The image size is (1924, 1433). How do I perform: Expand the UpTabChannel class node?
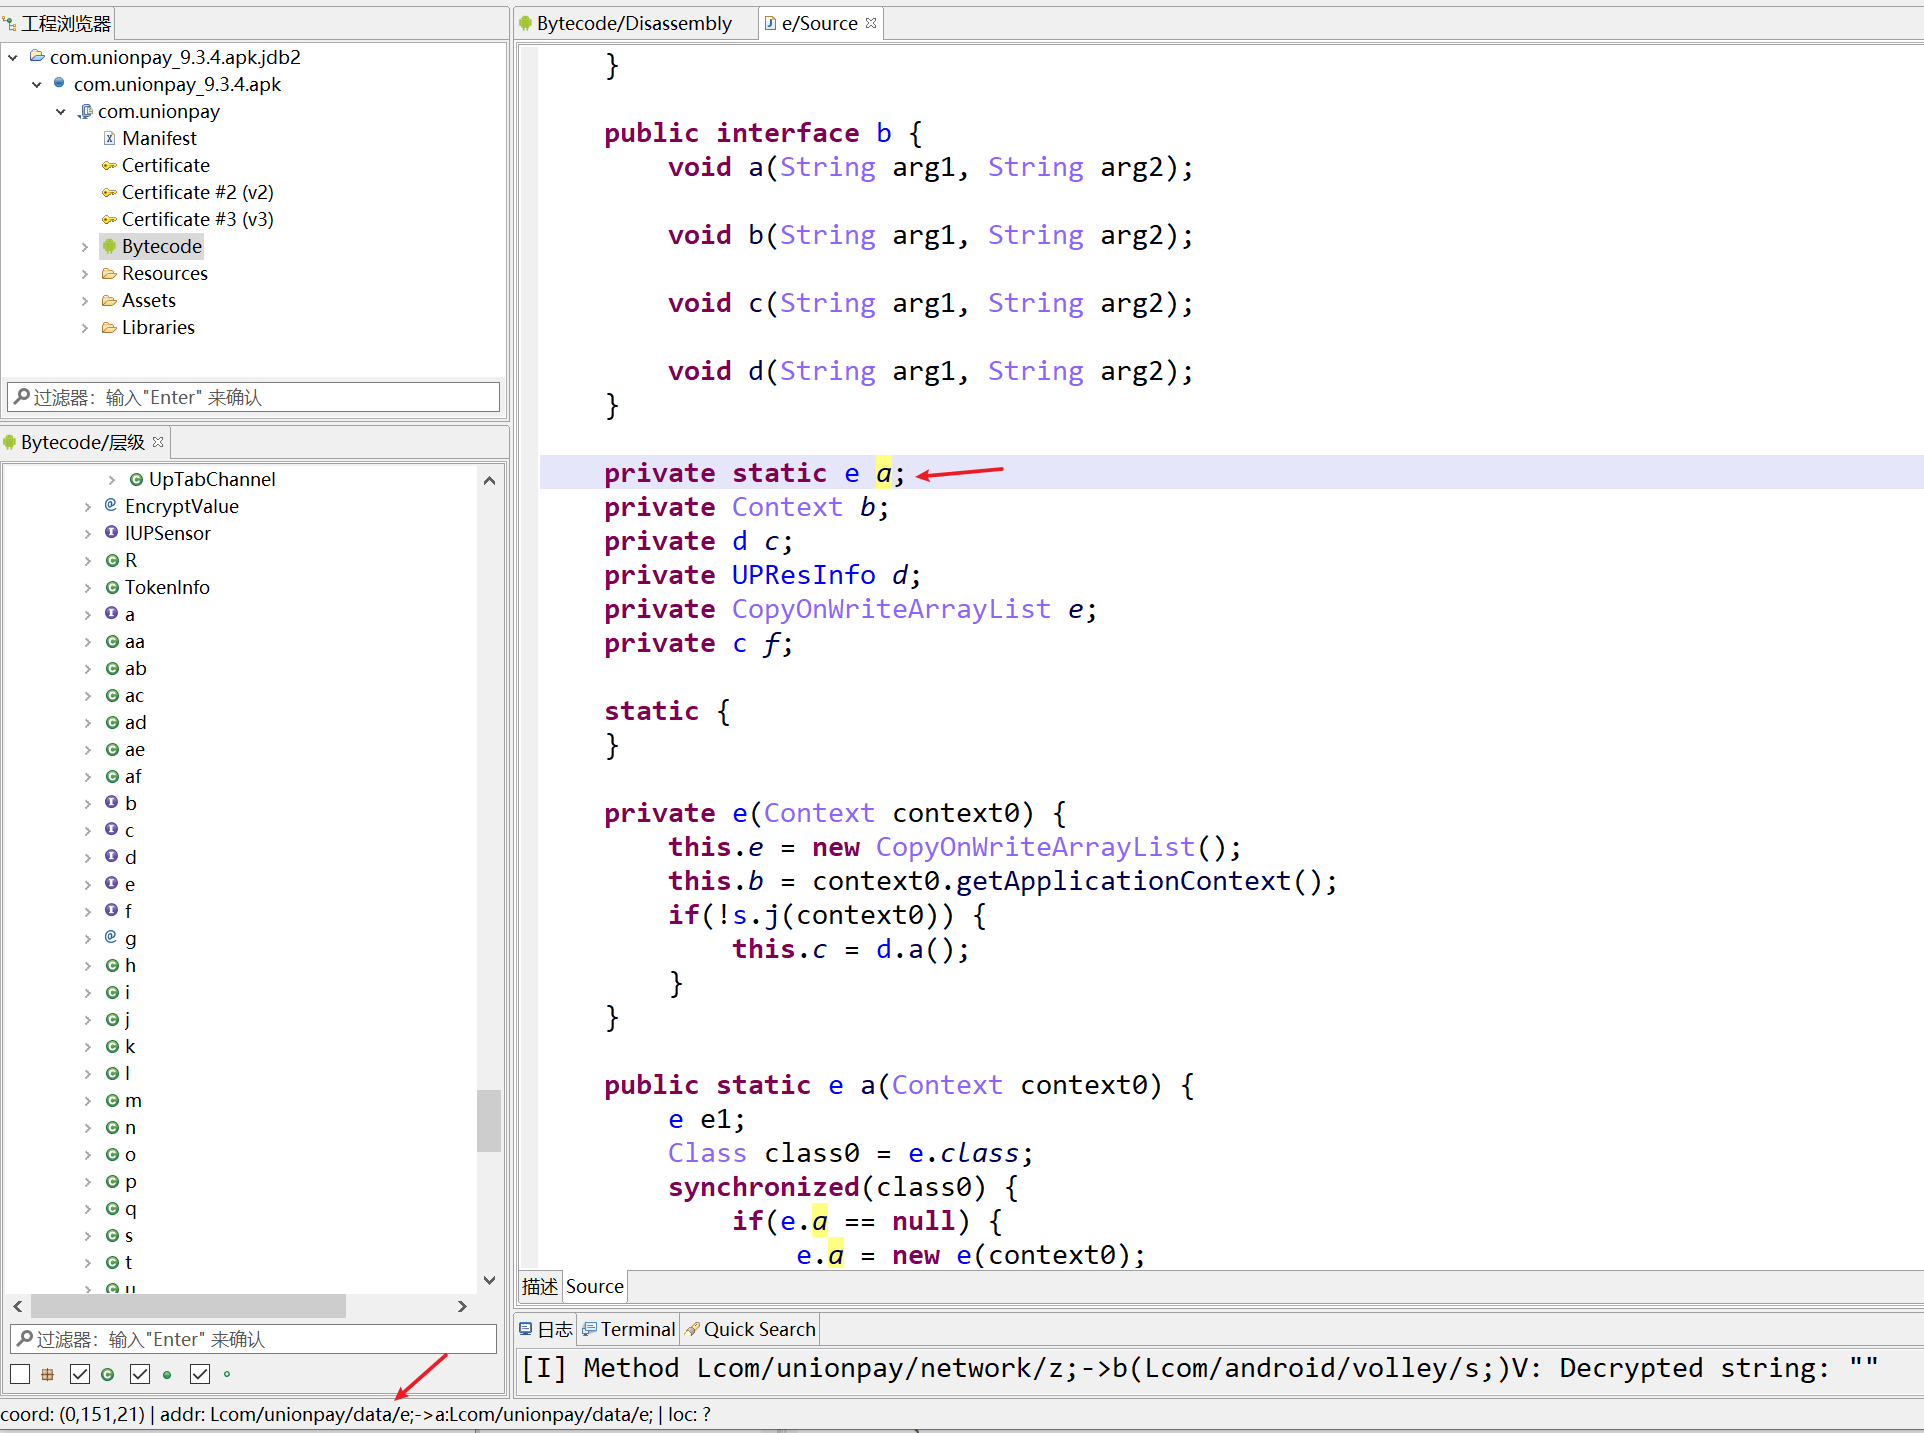pos(112,480)
